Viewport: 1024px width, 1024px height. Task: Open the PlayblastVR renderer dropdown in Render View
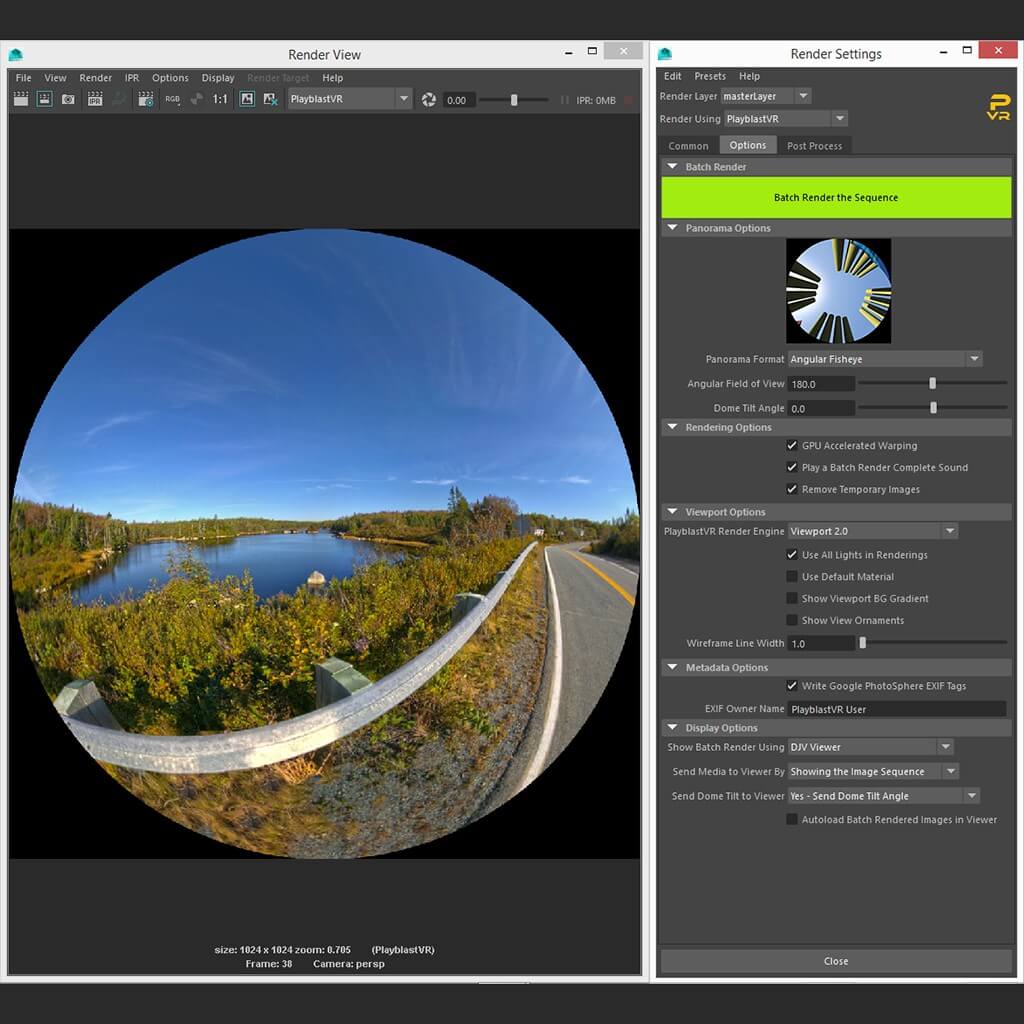(x=349, y=99)
